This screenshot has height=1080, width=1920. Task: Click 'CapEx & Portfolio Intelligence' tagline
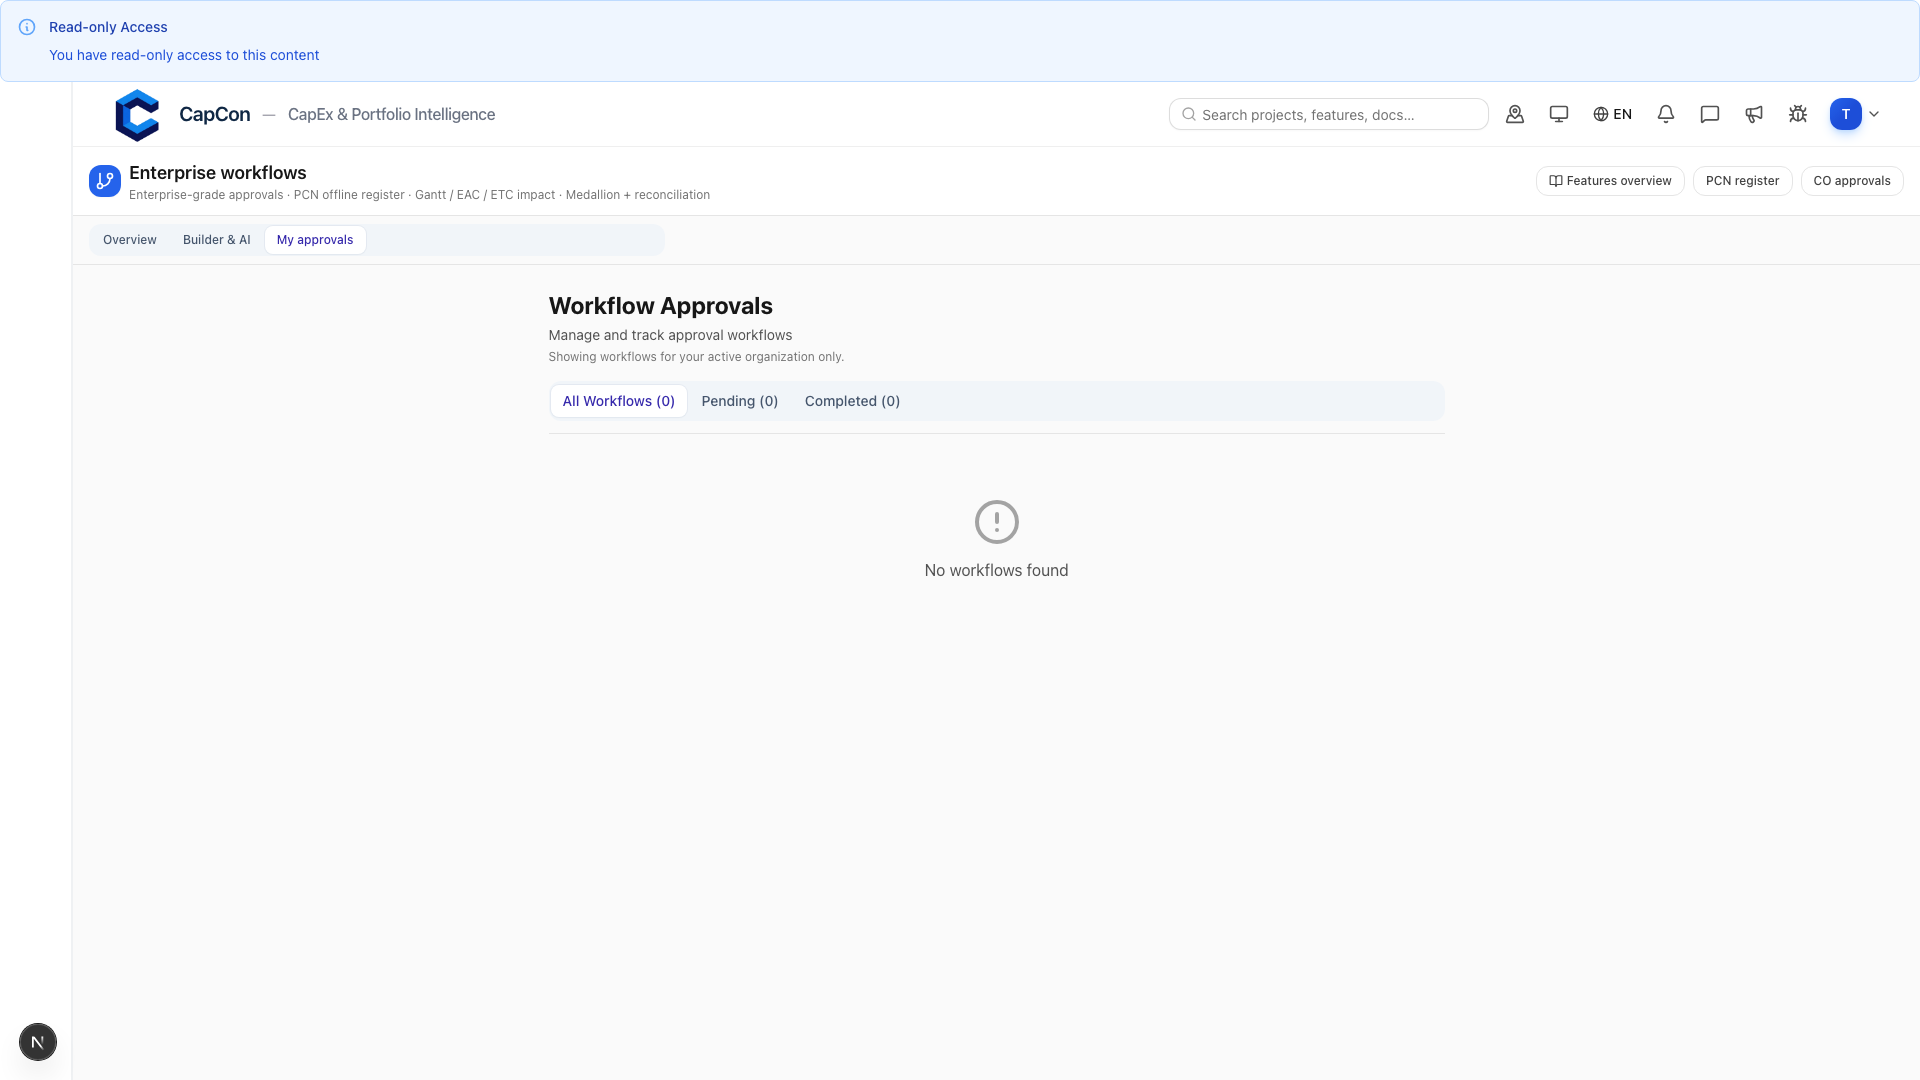[392, 115]
